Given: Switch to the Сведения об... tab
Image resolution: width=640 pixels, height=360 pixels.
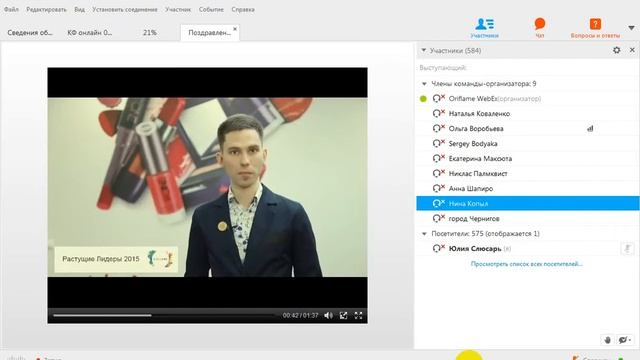Looking at the screenshot, I should (30, 33).
